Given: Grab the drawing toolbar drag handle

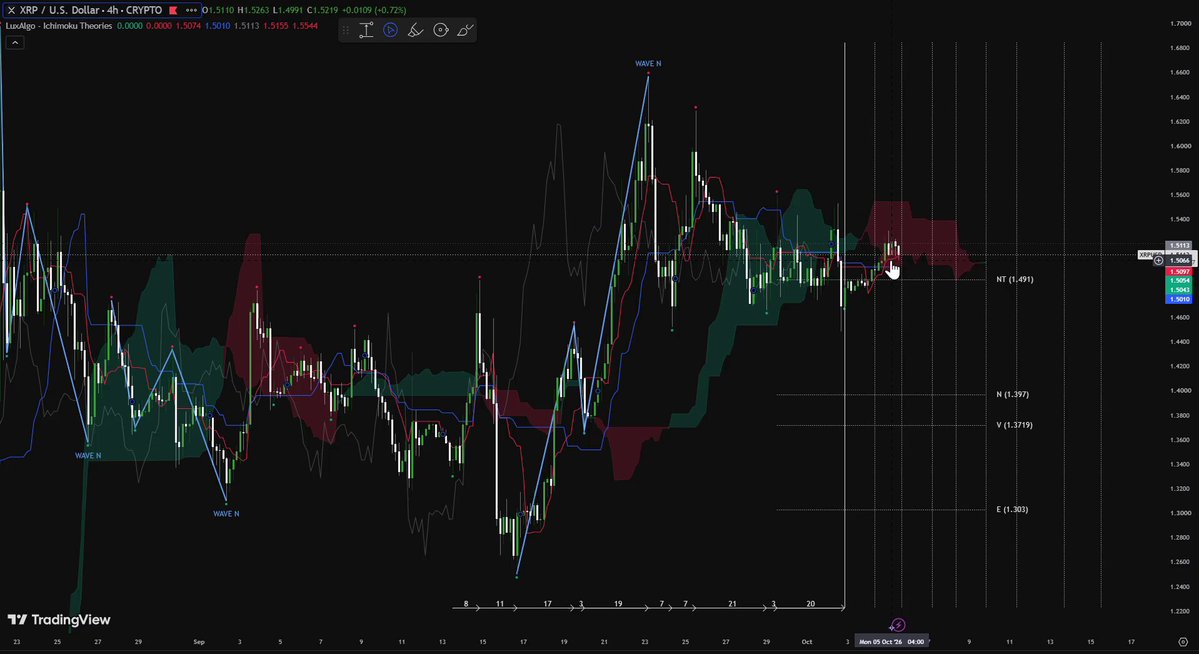Looking at the screenshot, I should 346,30.
